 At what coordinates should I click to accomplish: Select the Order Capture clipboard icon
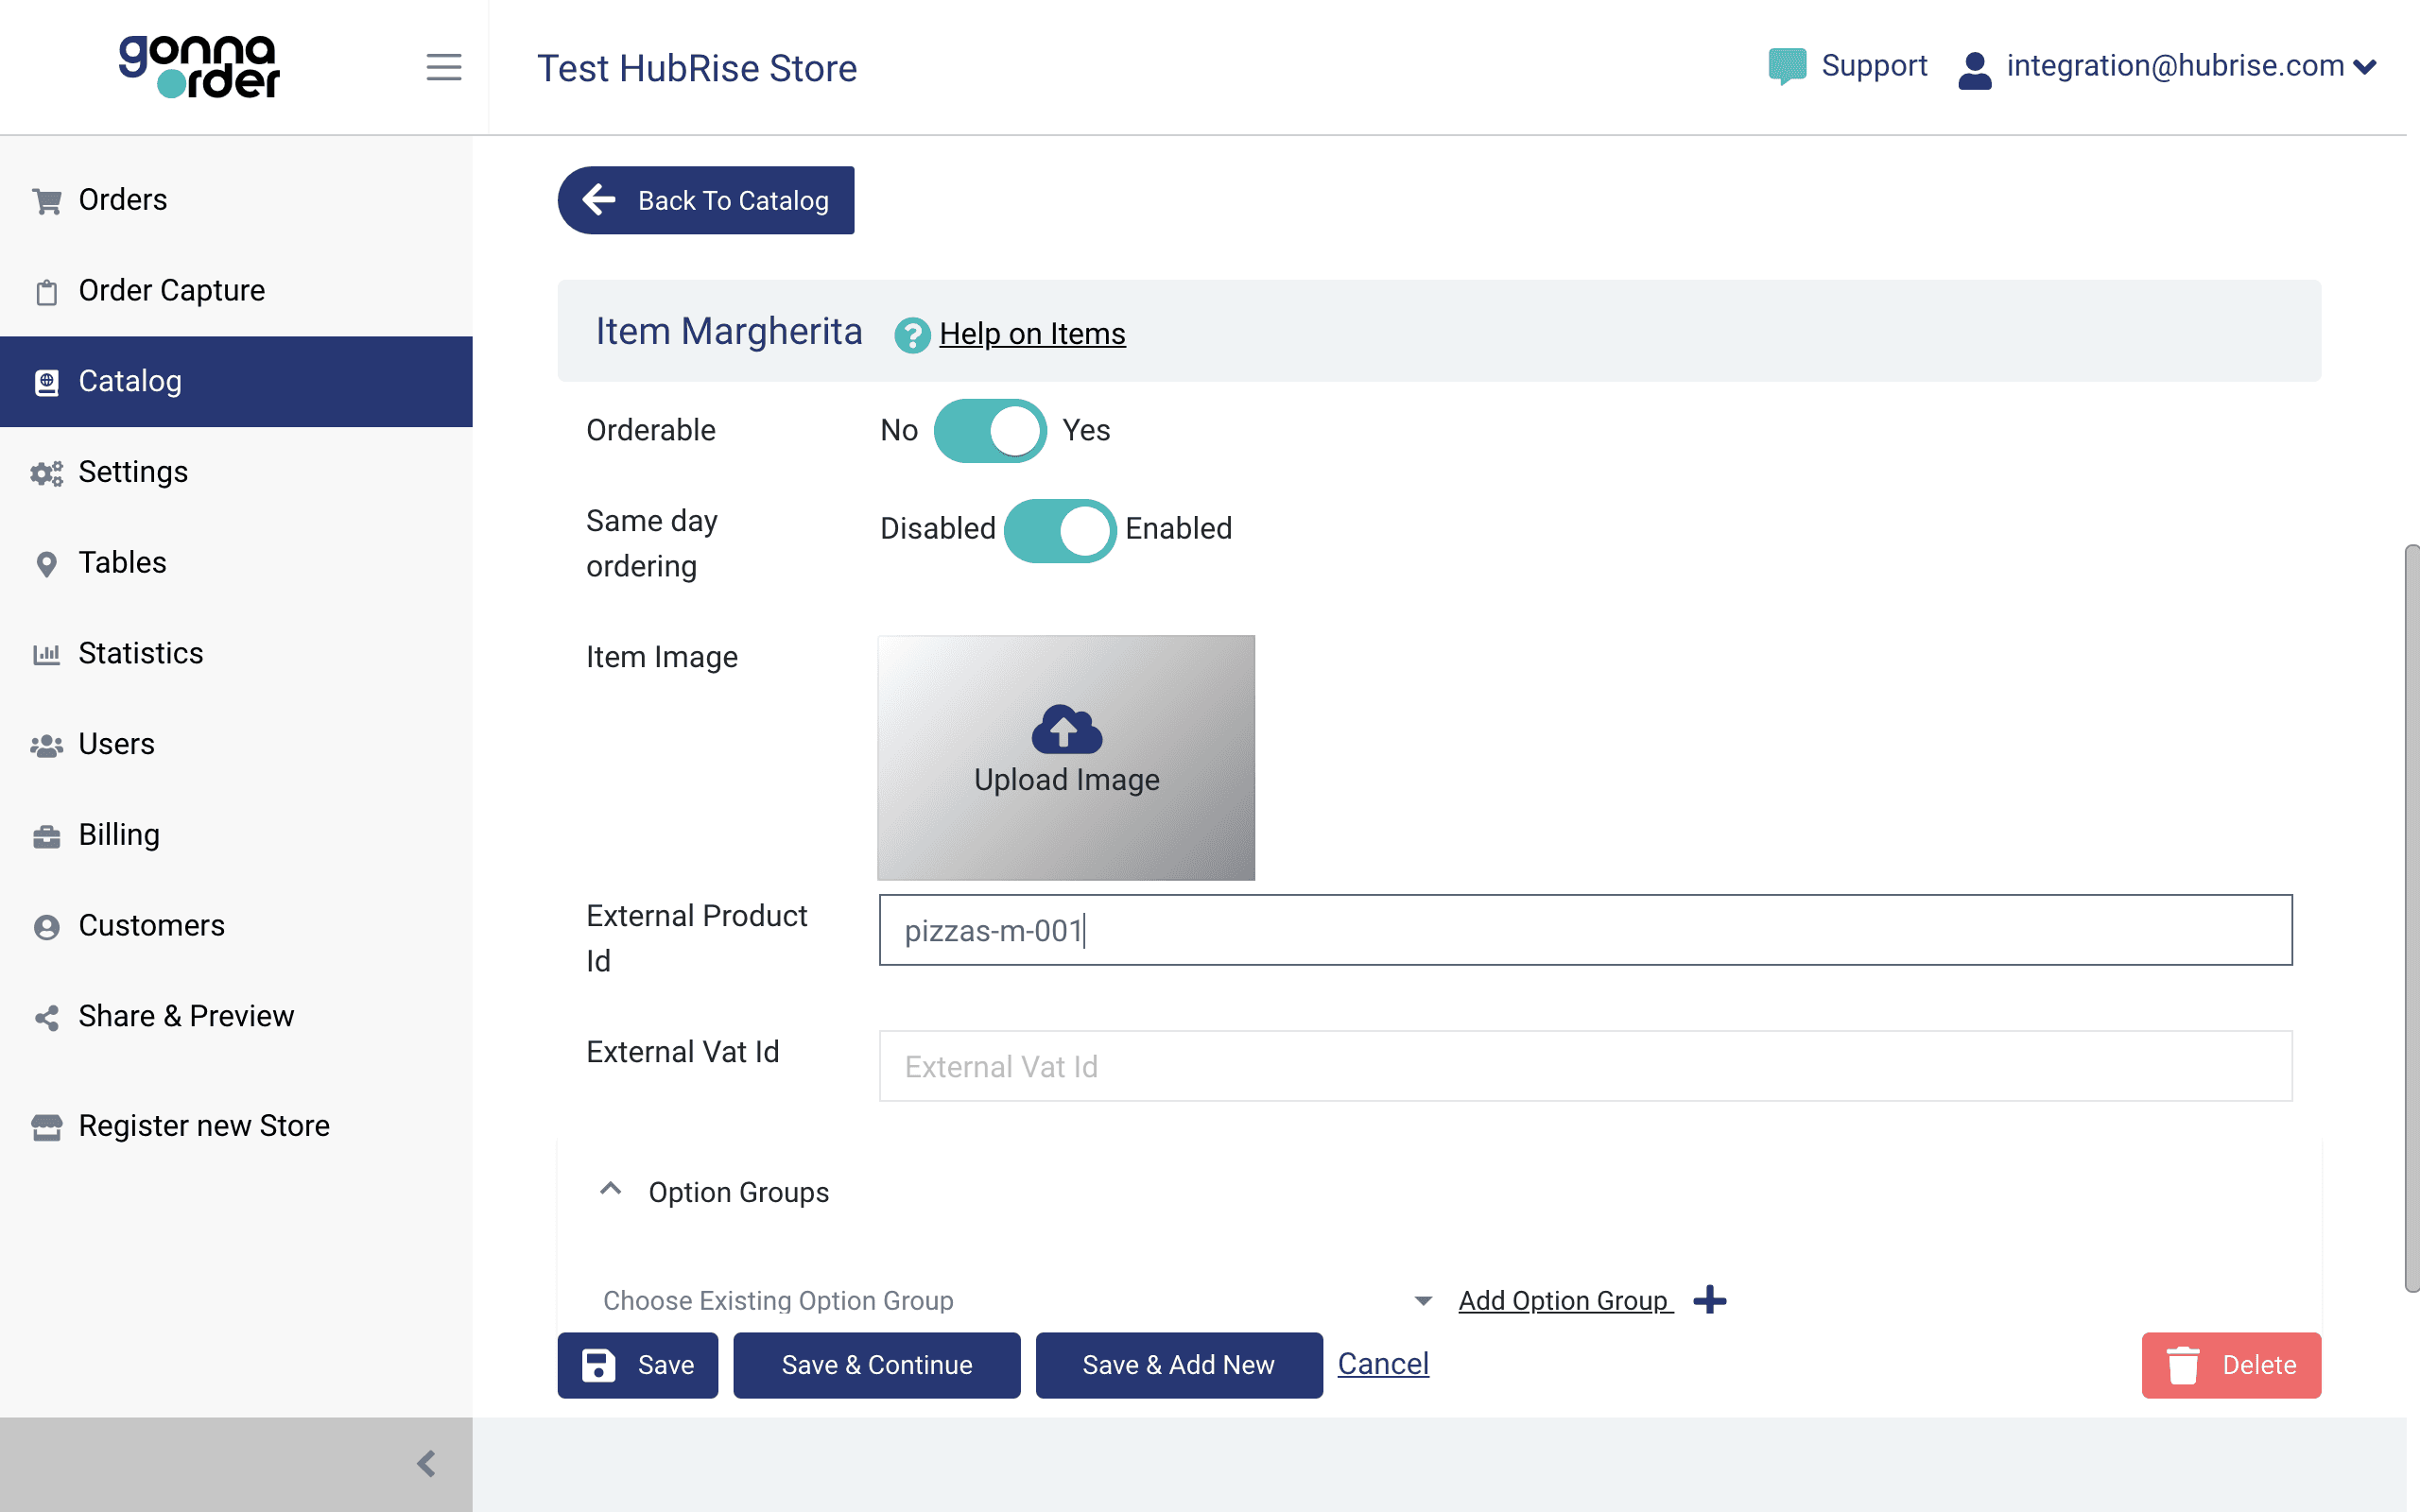pyautogui.click(x=47, y=291)
